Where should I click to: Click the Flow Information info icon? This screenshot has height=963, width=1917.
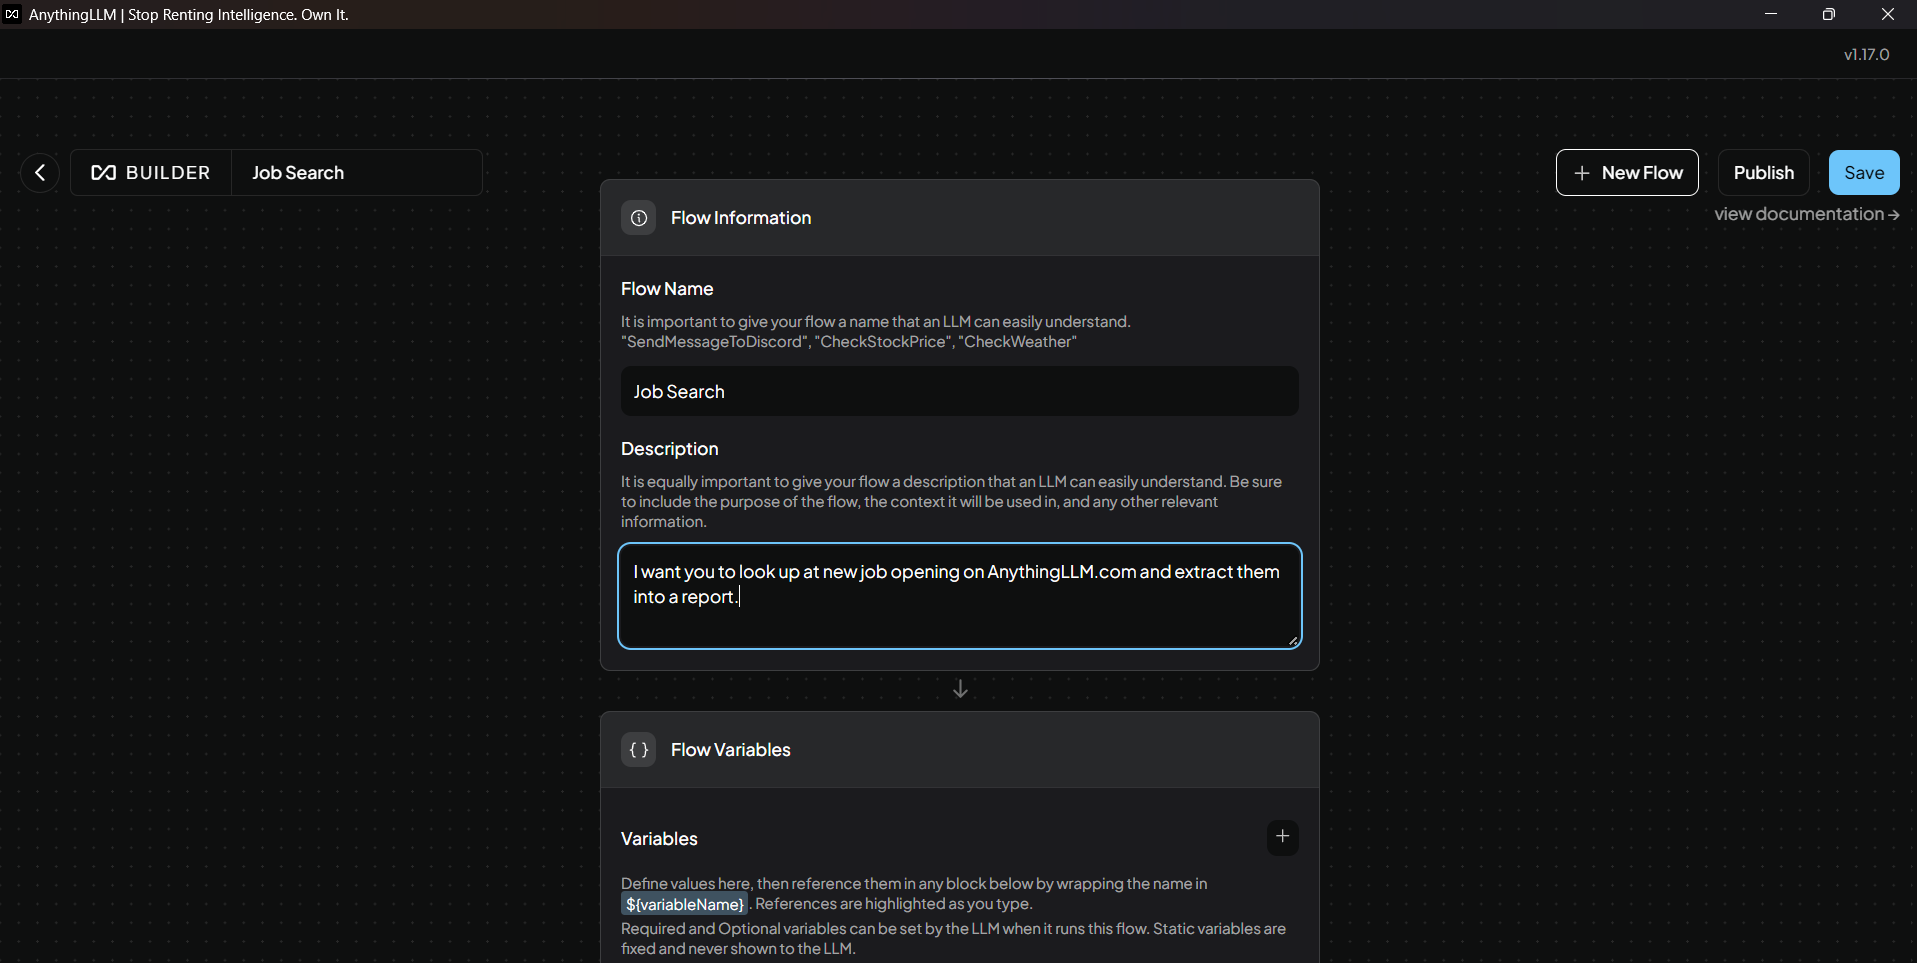tap(639, 218)
